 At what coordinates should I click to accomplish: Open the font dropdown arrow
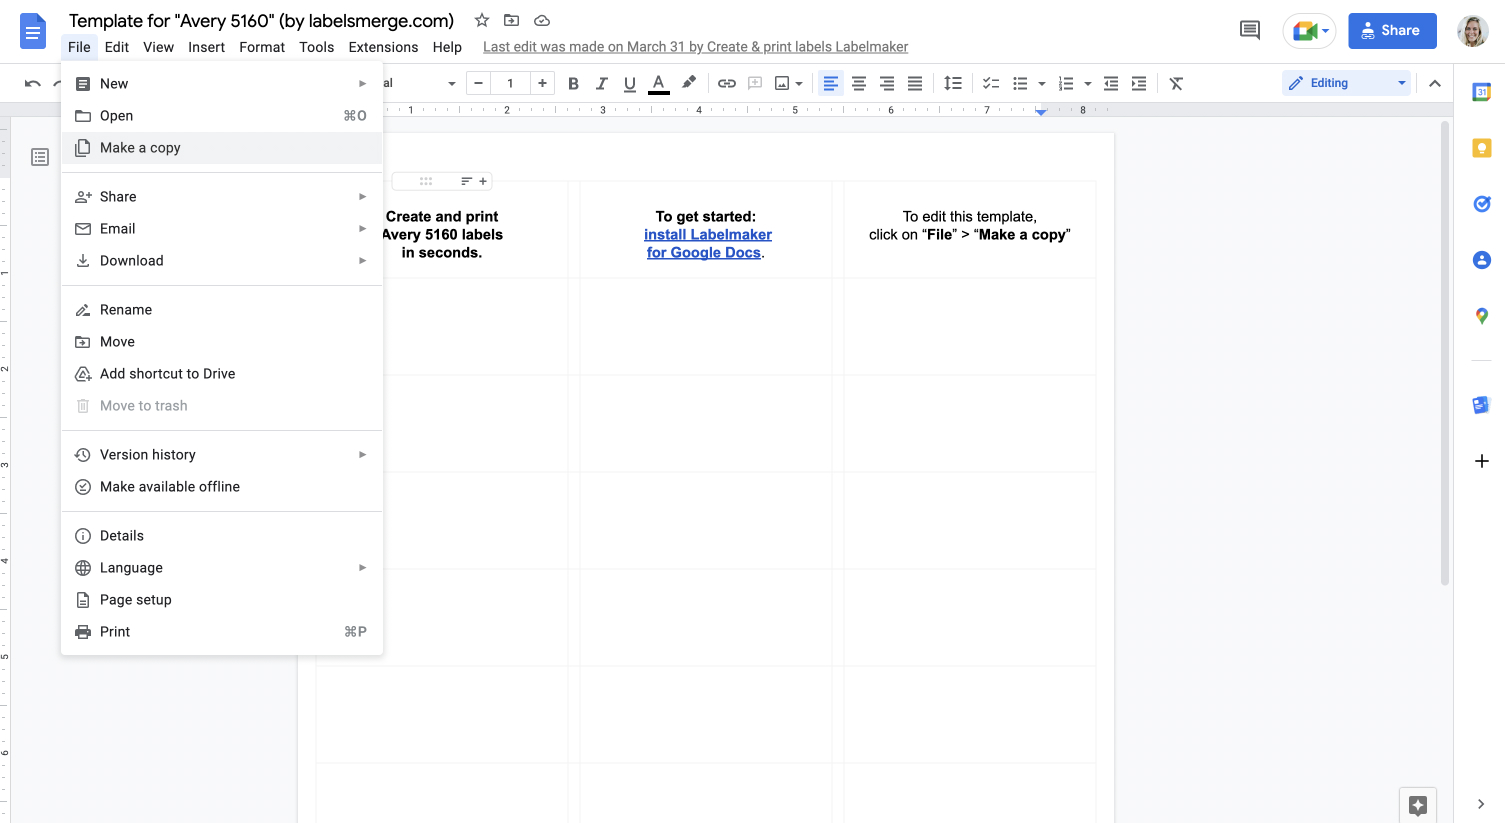(452, 84)
